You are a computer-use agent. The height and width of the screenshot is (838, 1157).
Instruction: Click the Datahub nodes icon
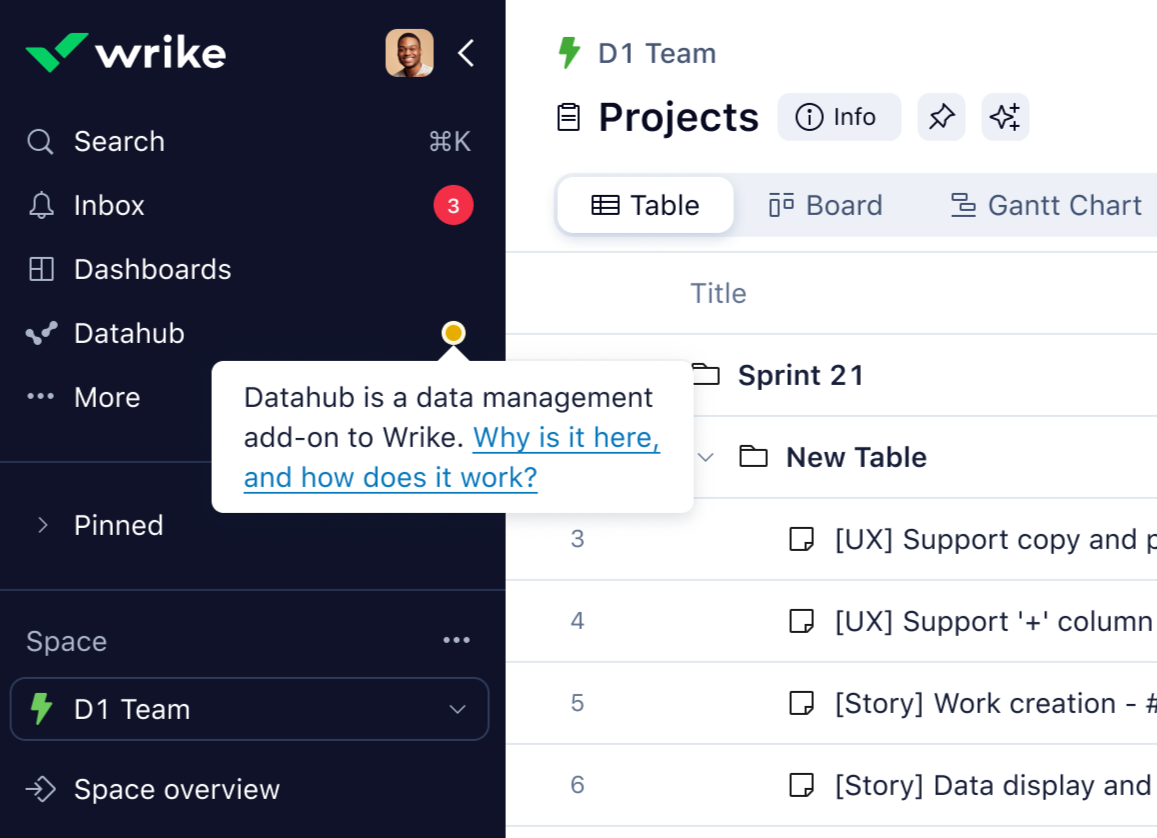pyautogui.click(x=41, y=333)
